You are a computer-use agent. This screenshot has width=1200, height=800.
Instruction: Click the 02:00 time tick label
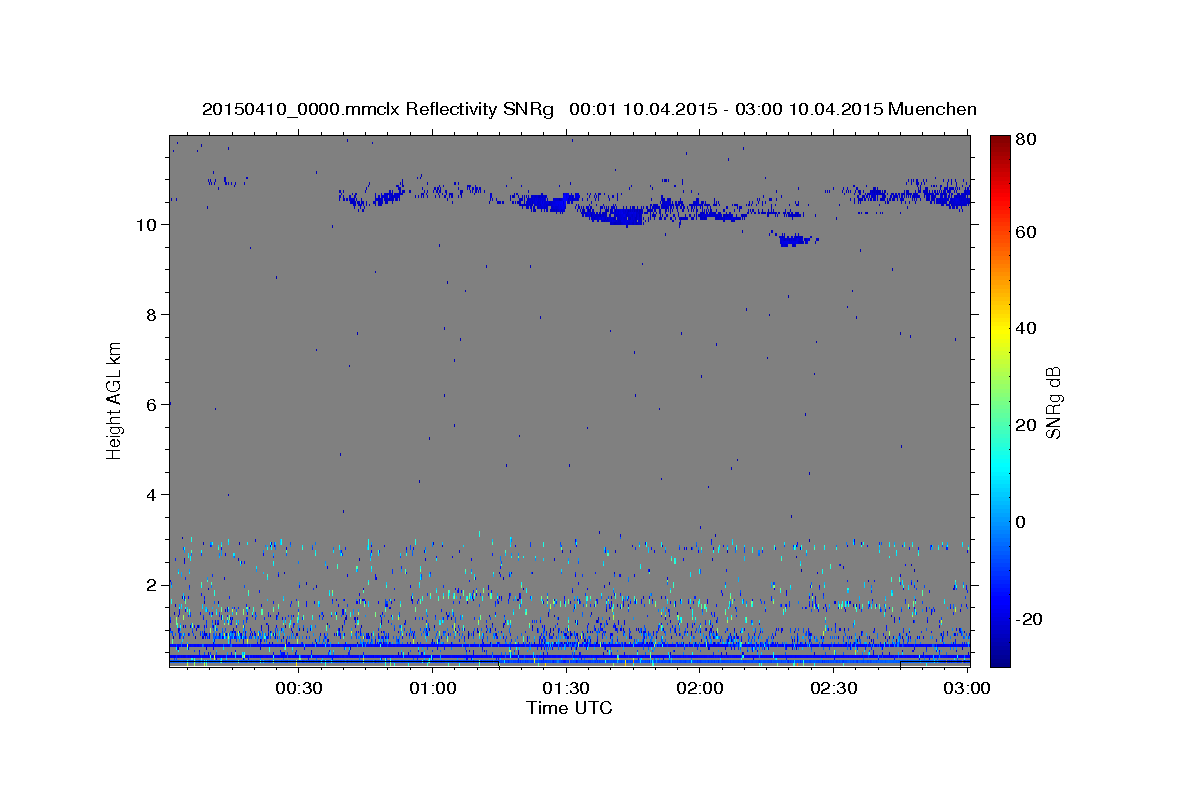pyautogui.click(x=700, y=688)
